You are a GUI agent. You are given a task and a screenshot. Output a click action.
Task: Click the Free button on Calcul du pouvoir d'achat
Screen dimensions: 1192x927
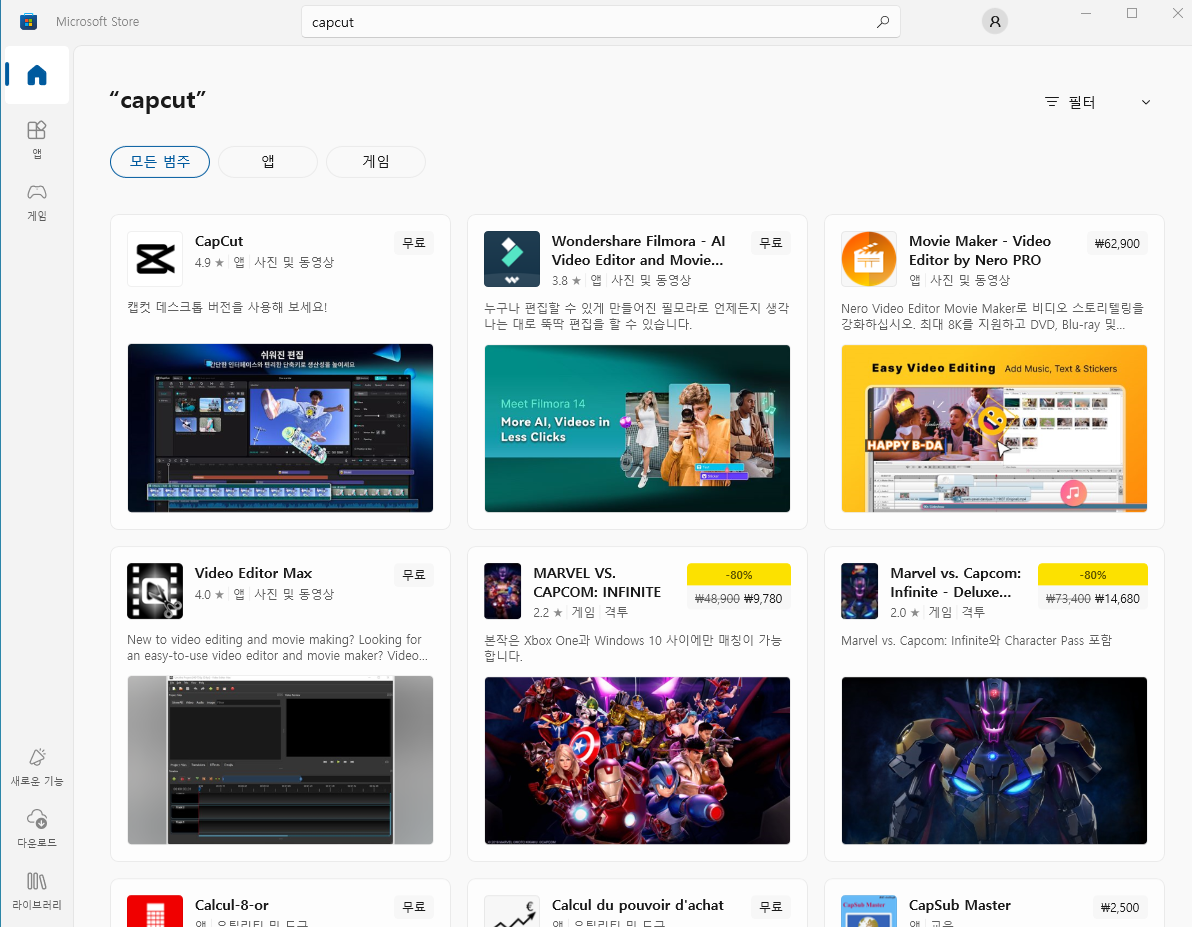(x=771, y=906)
